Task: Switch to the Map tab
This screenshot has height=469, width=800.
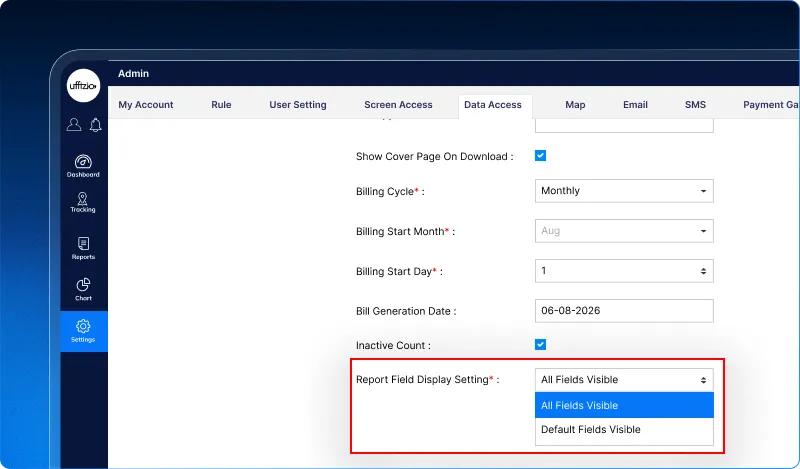Action: (x=575, y=105)
